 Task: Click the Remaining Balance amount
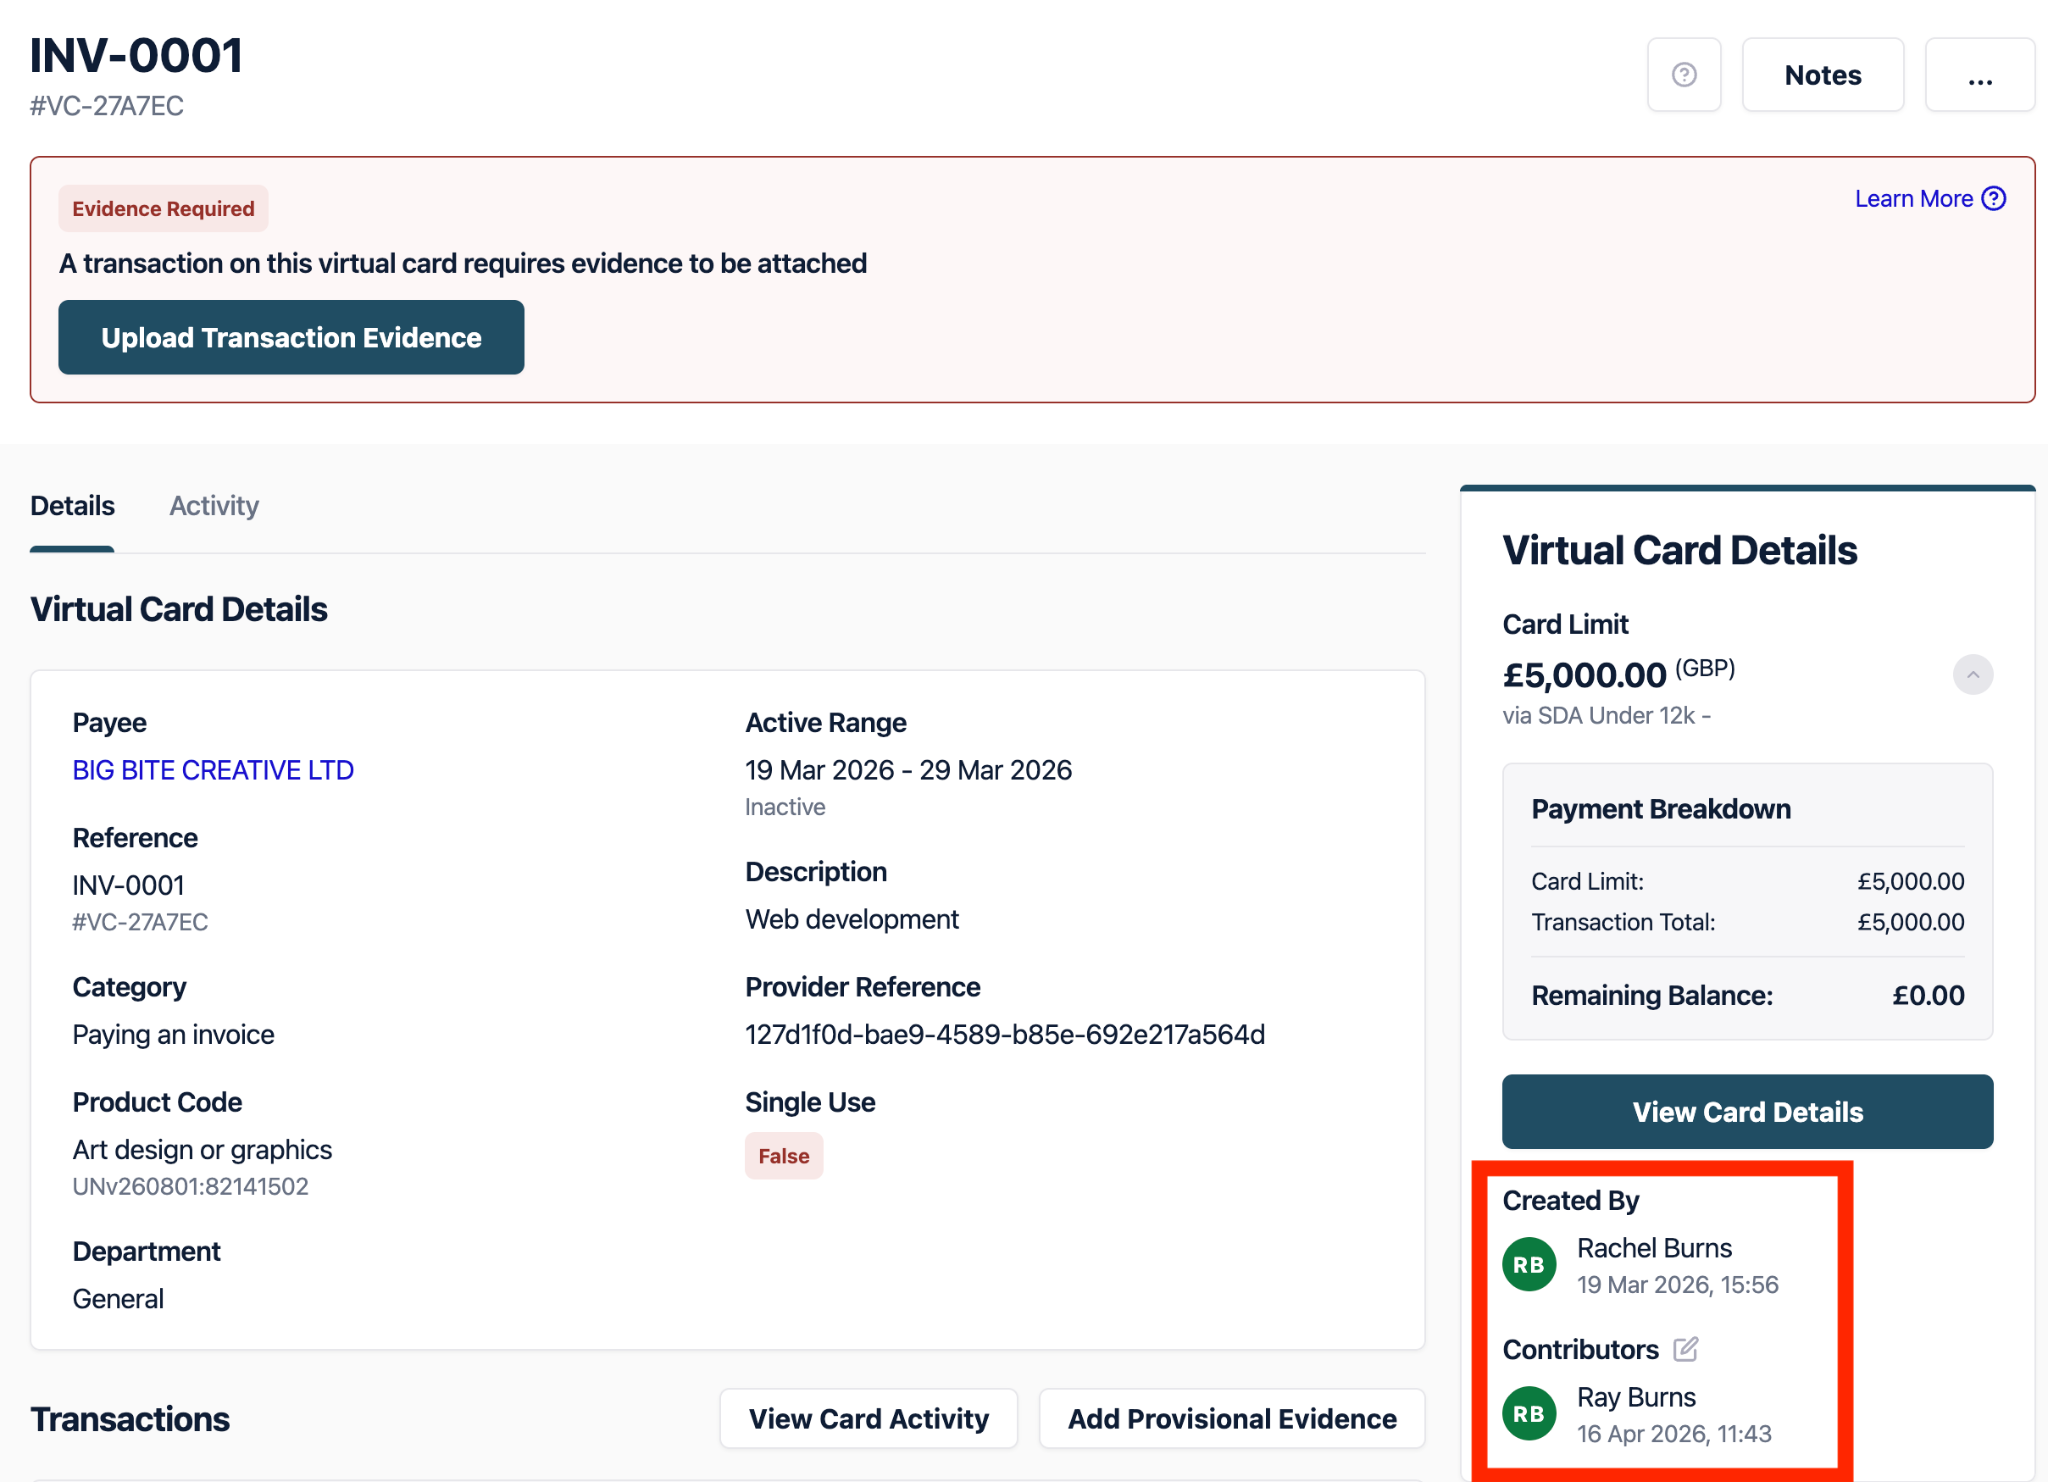click(x=1927, y=995)
